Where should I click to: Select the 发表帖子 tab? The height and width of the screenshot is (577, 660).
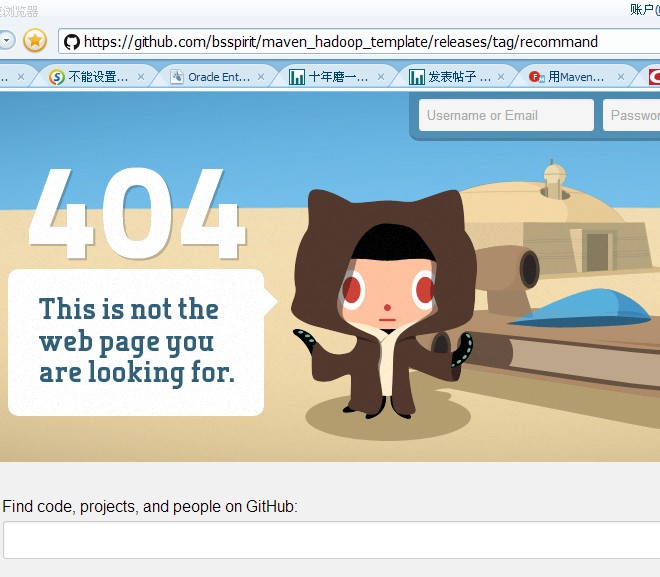click(453, 77)
